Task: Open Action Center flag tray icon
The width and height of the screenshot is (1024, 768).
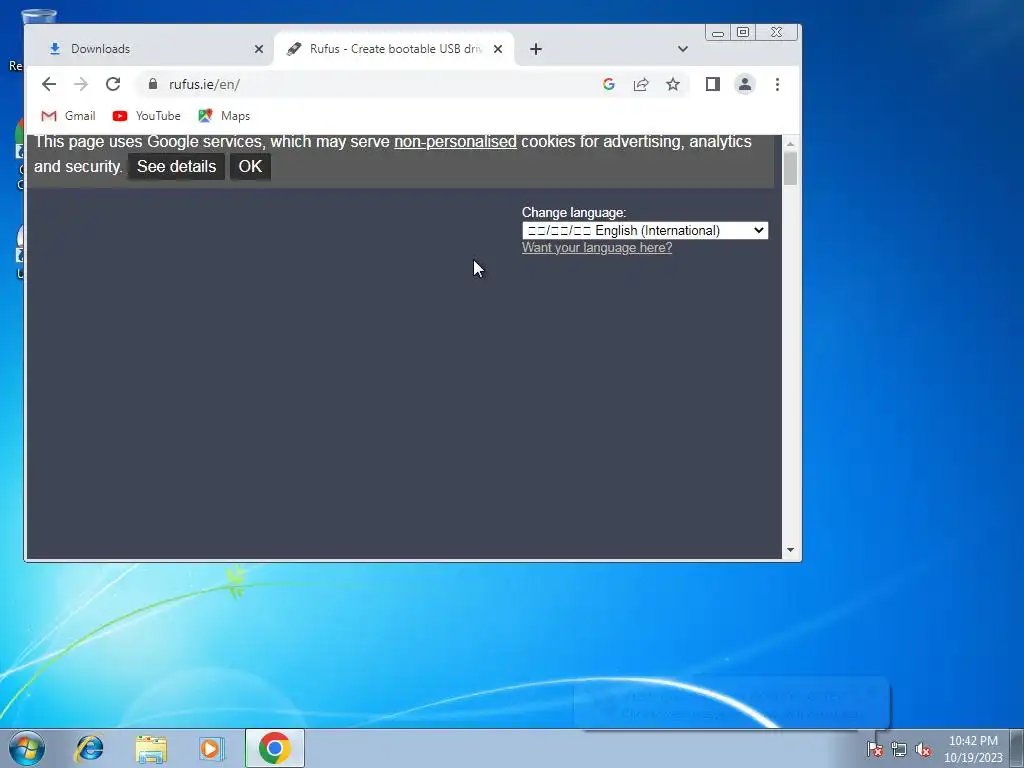Action: tap(874, 749)
